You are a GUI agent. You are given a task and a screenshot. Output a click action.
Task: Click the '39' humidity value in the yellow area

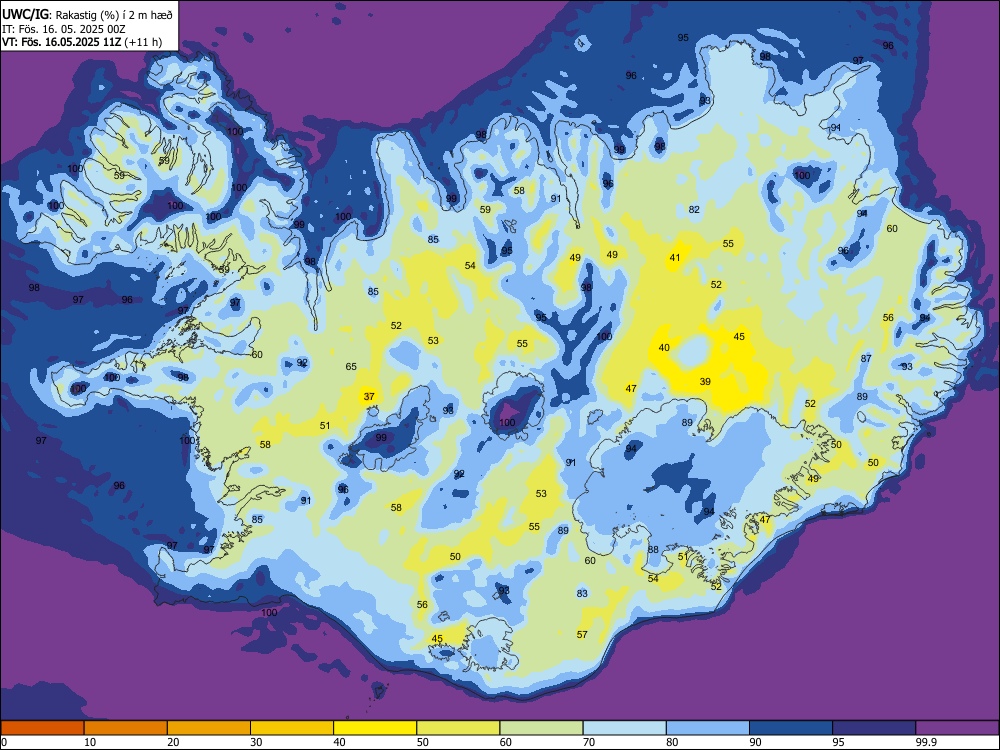[x=705, y=381]
